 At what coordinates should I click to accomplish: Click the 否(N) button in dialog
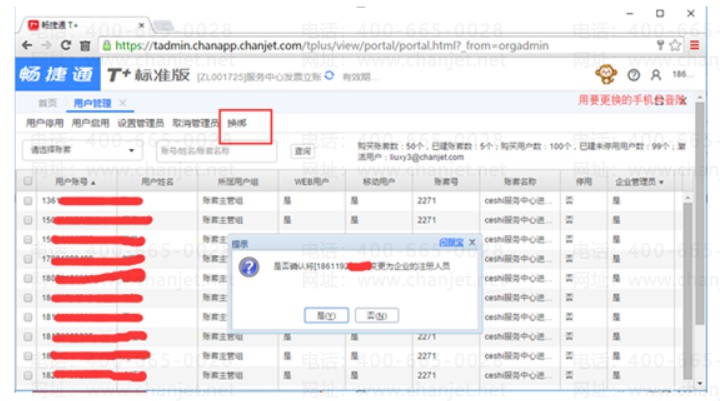point(377,316)
